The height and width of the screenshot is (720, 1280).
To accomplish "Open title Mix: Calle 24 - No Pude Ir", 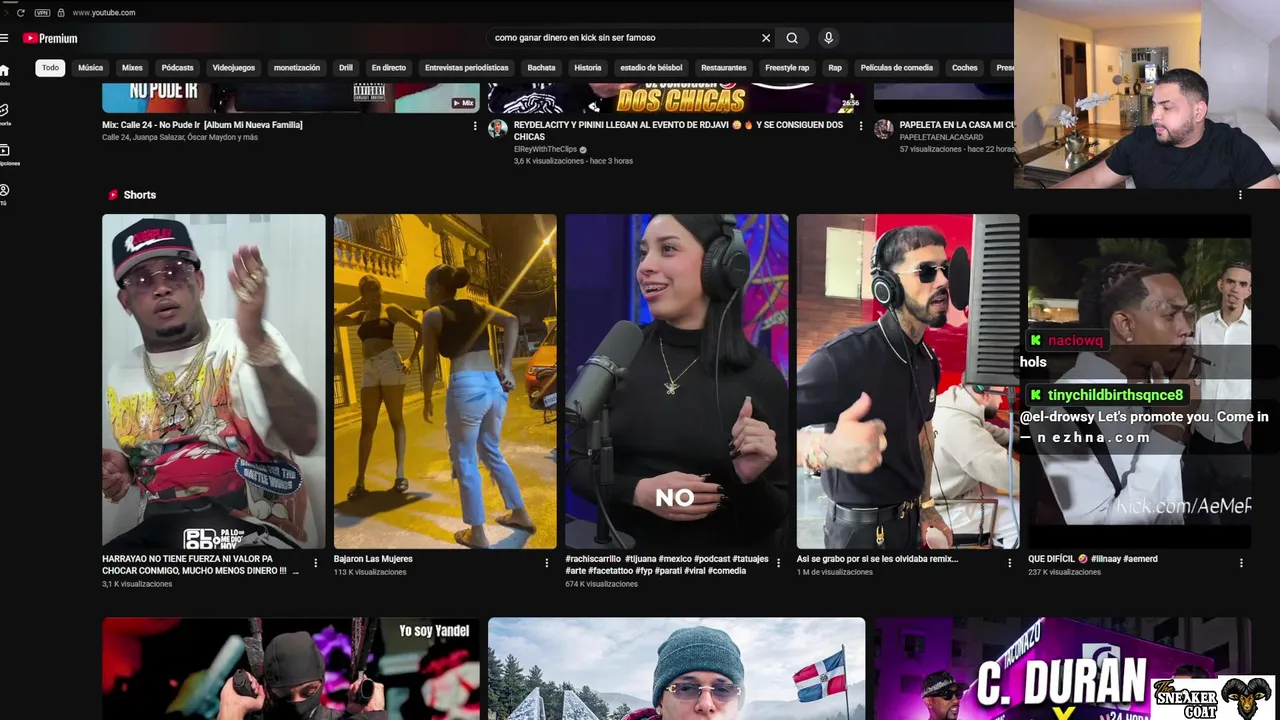I will point(202,125).
